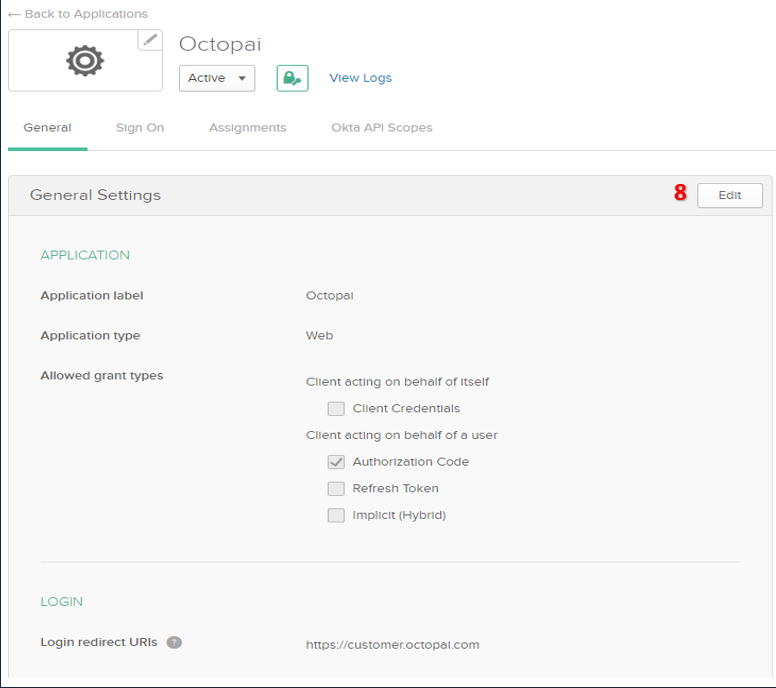Screen dimensions: 776x688
Task: Toggle the Authorization Code checkbox
Action: coord(336,462)
